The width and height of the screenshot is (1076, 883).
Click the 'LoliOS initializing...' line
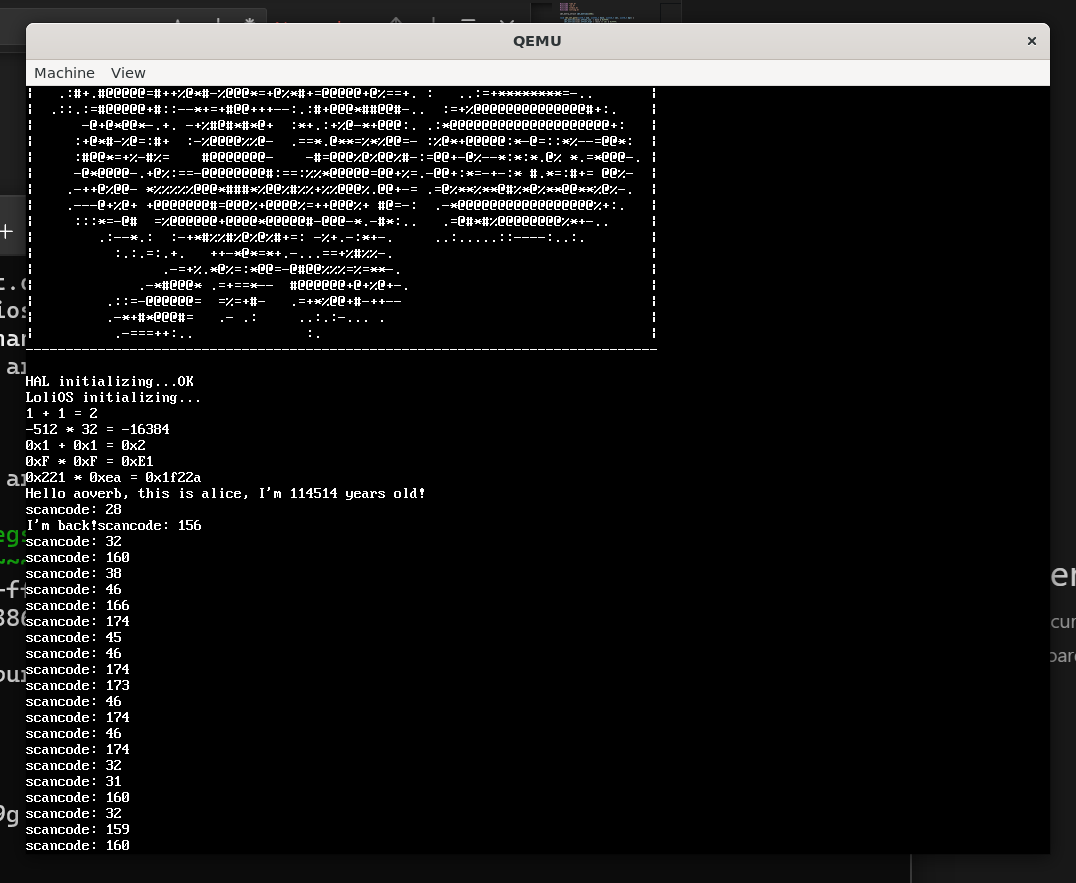[113, 397]
